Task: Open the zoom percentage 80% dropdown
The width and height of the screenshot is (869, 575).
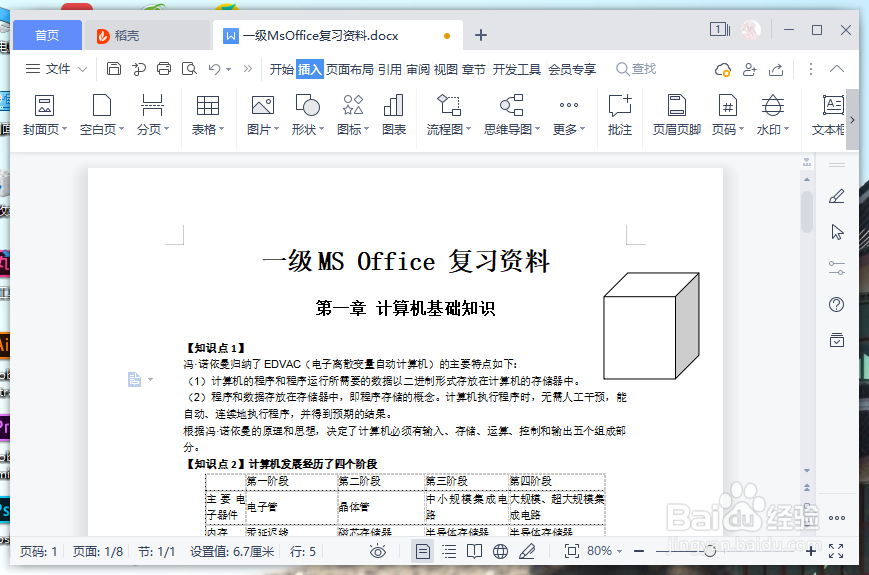Action: [x=605, y=551]
